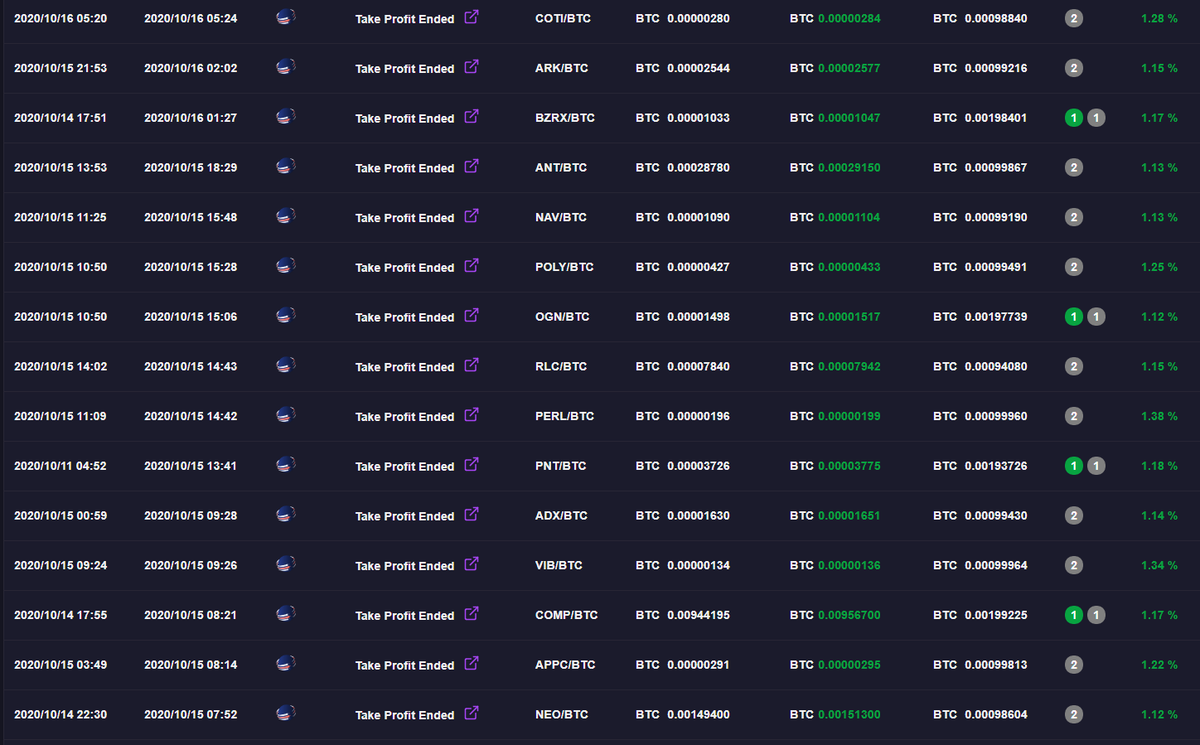Select the ANT/BTC pair name
This screenshot has height=745, width=1200.
coord(561,168)
